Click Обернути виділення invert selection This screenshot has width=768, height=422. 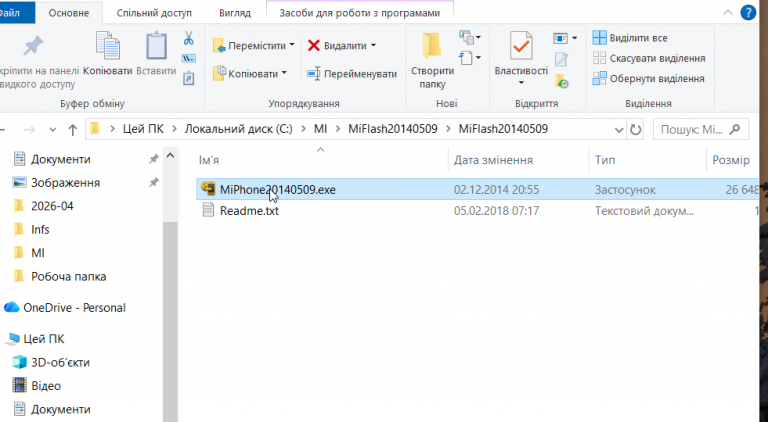coord(648,78)
